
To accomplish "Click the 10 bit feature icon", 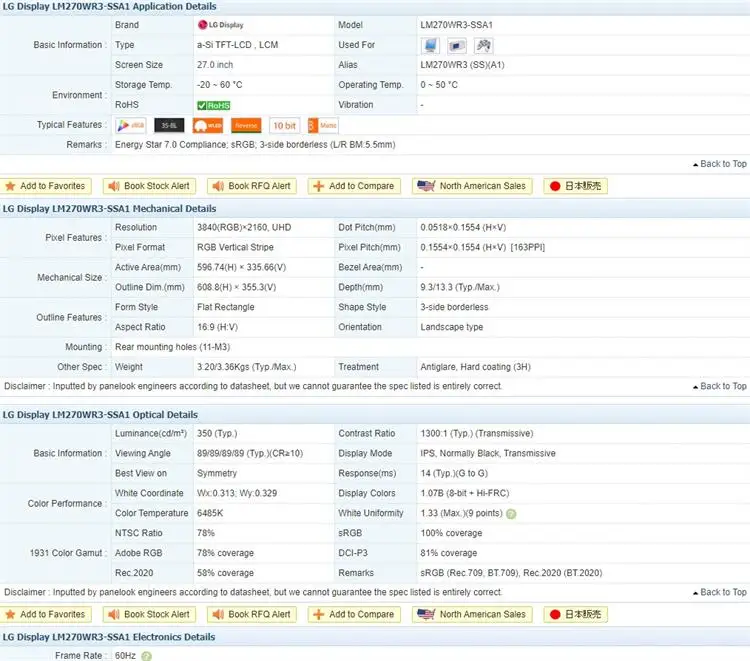I will point(284,126).
